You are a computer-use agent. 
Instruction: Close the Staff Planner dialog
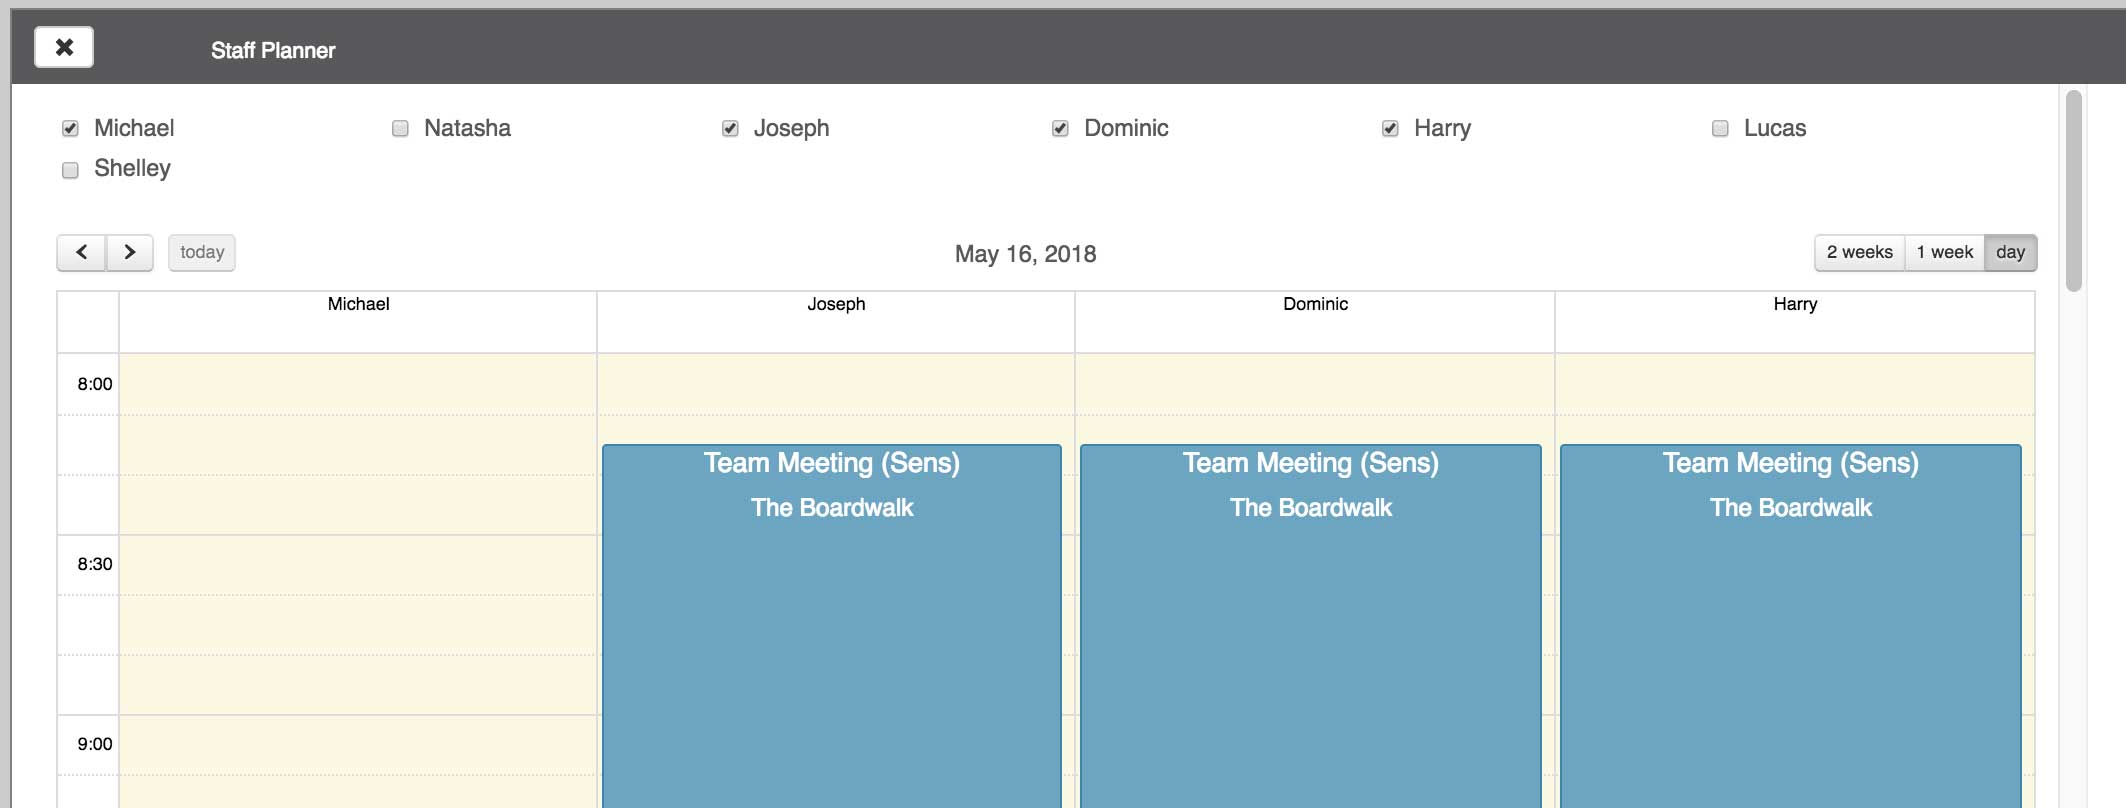(64, 47)
